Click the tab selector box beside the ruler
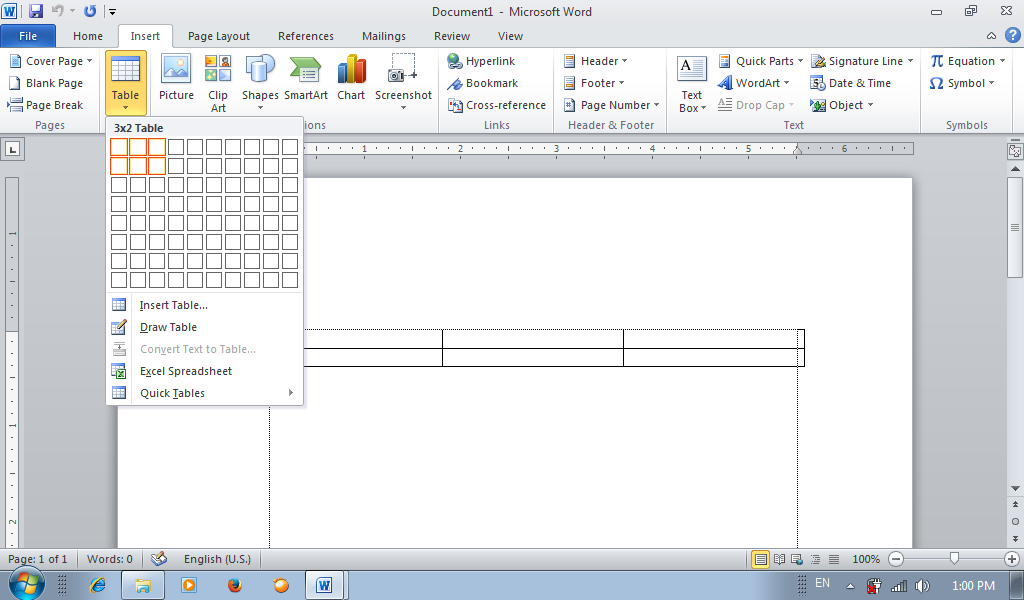Screen dimensions: 1024x600 click(x=12, y=149)
